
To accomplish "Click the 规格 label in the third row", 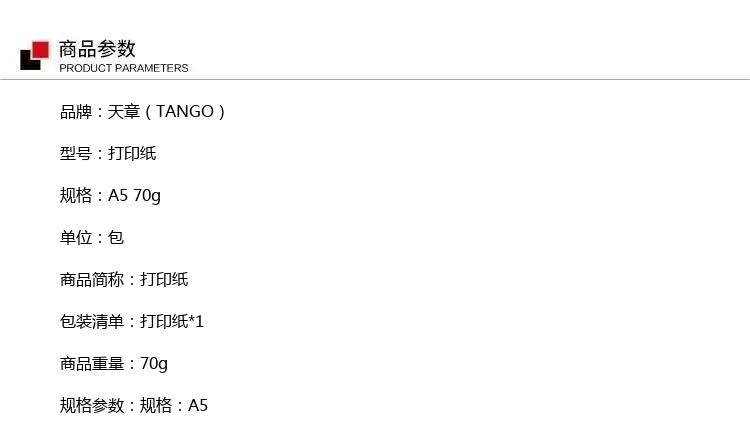I will click(x=76, y=196).
